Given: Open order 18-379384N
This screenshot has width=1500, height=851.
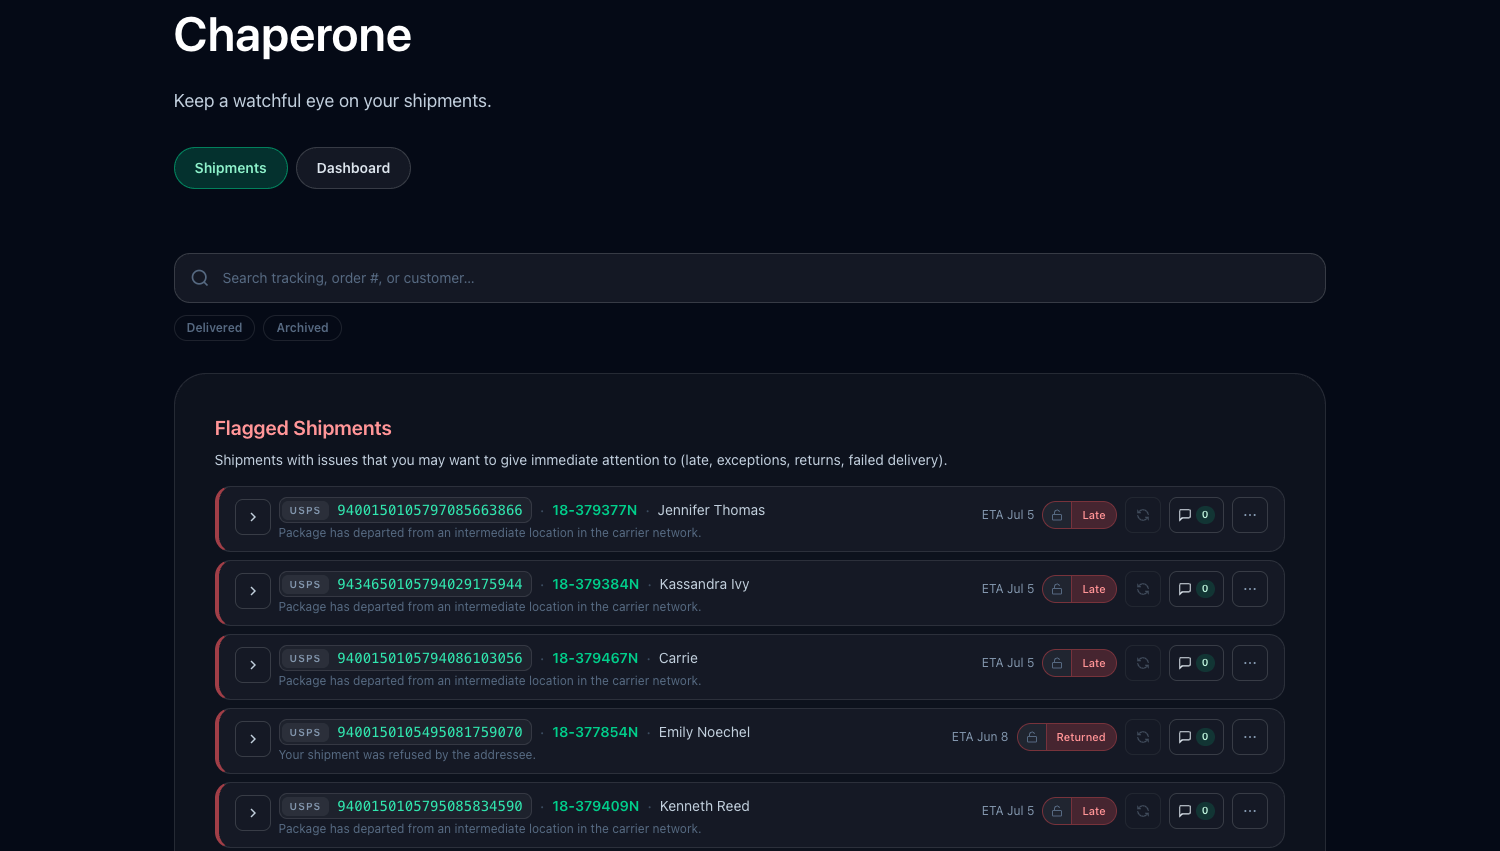Looking at the screenshot, I should pyautogui.click(x=595, y=584).
